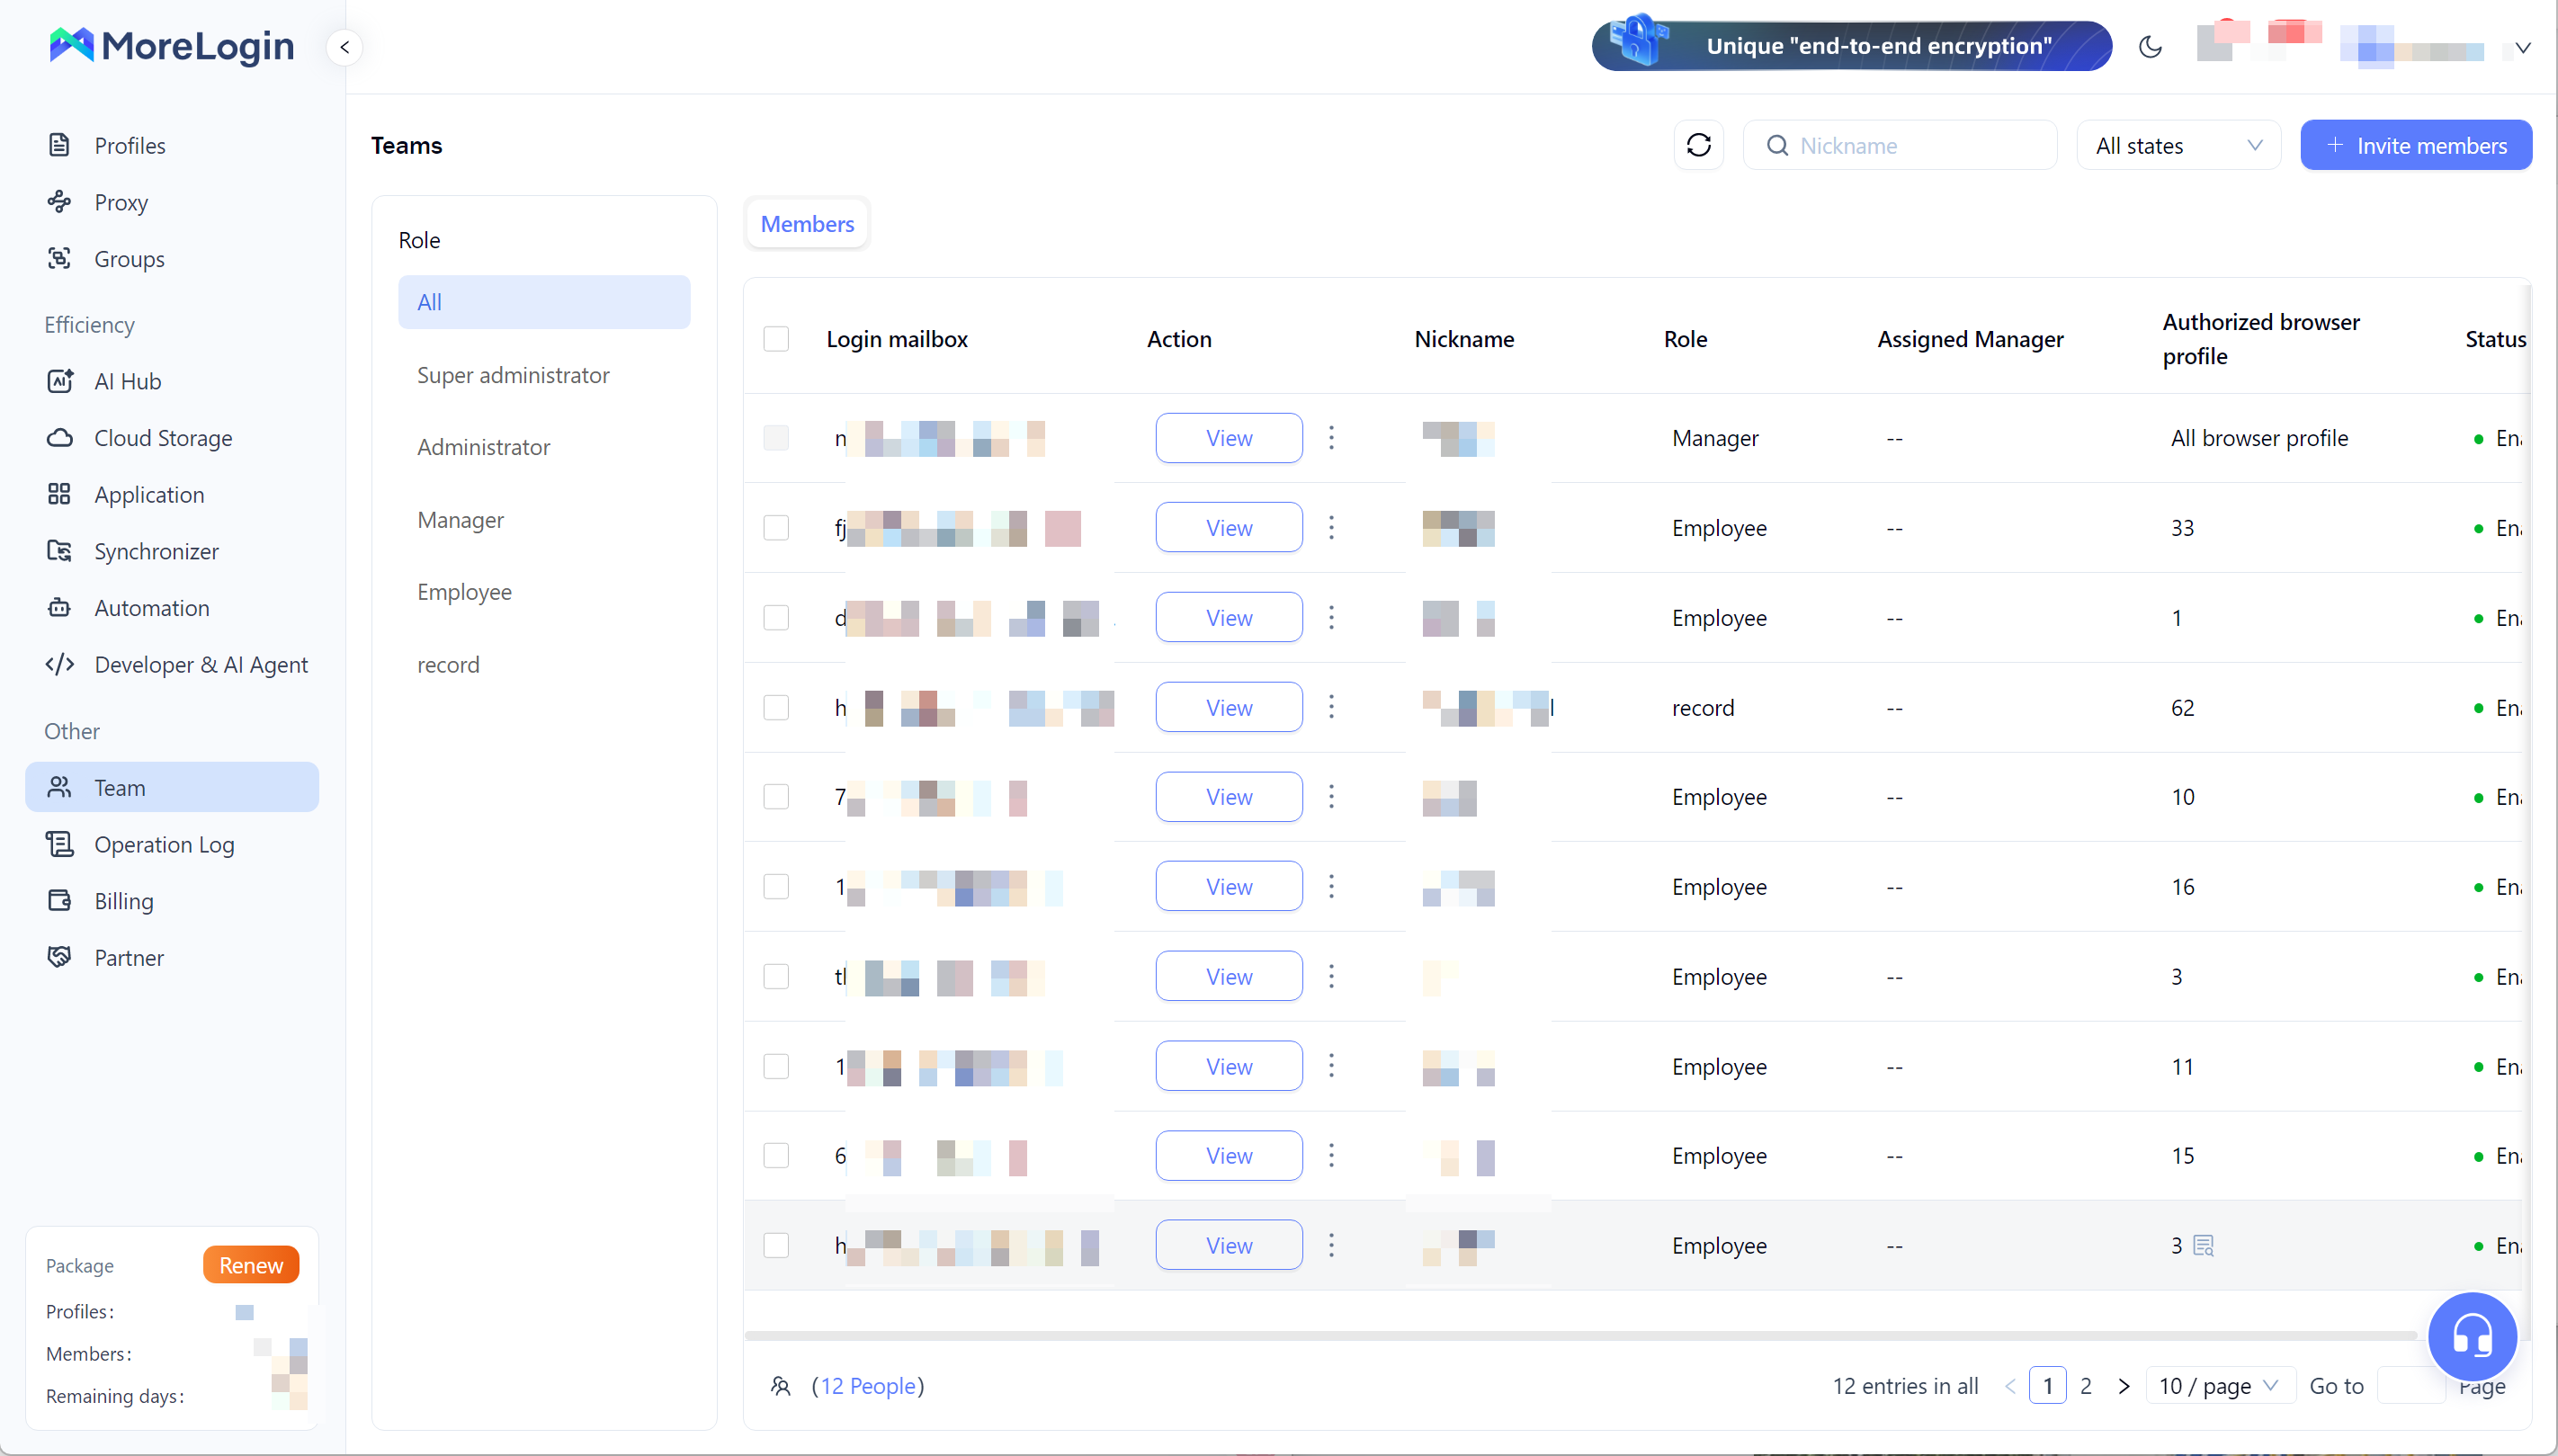
Task: Open the All states filter dropdown
Action: pos(2178,145)
